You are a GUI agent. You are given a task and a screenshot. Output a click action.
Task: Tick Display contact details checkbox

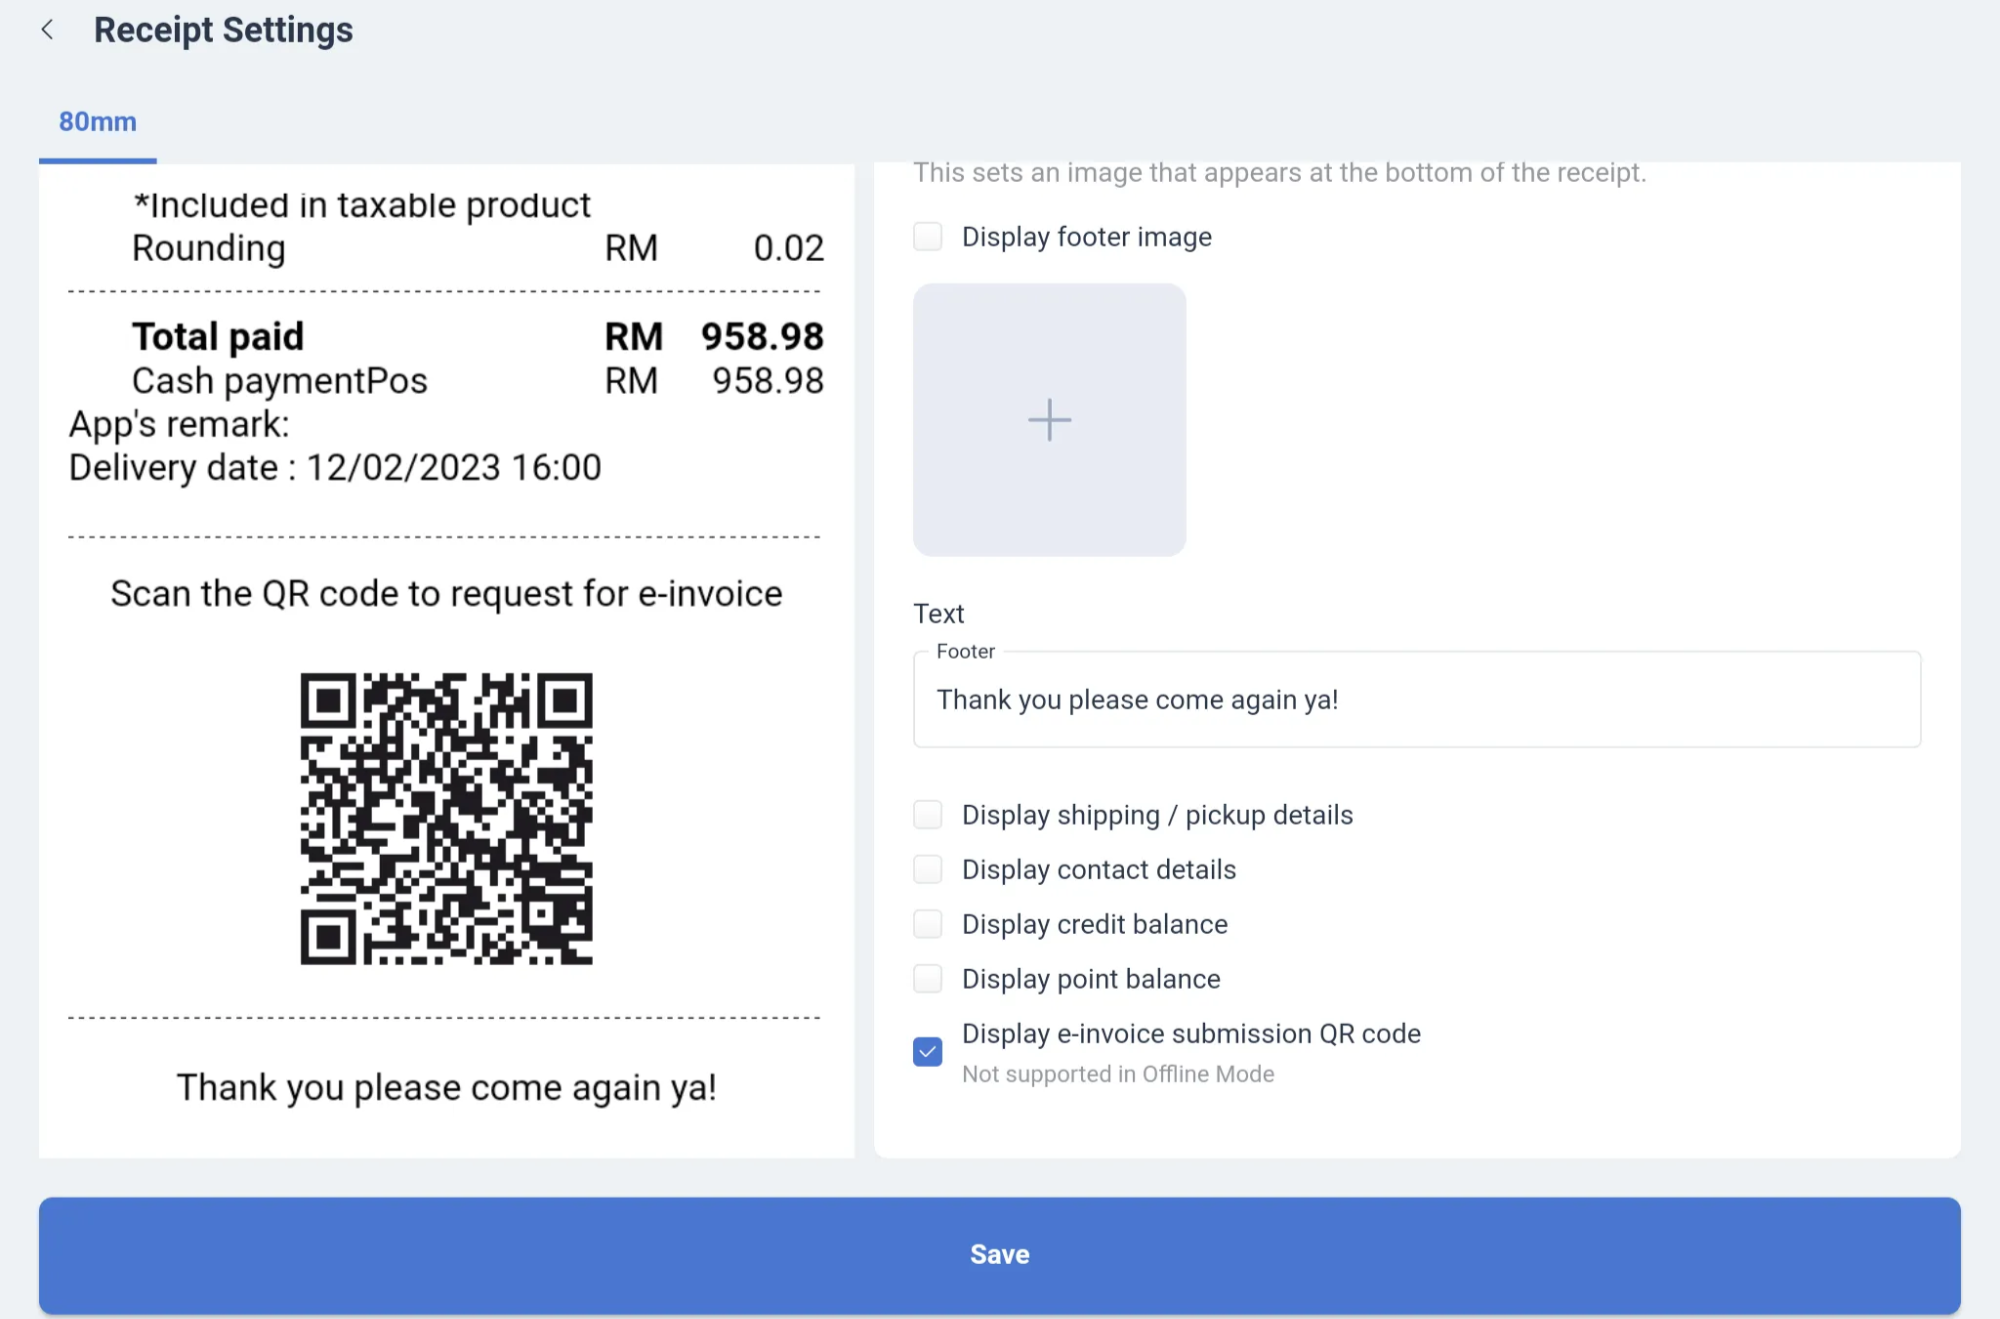(927, 869)
